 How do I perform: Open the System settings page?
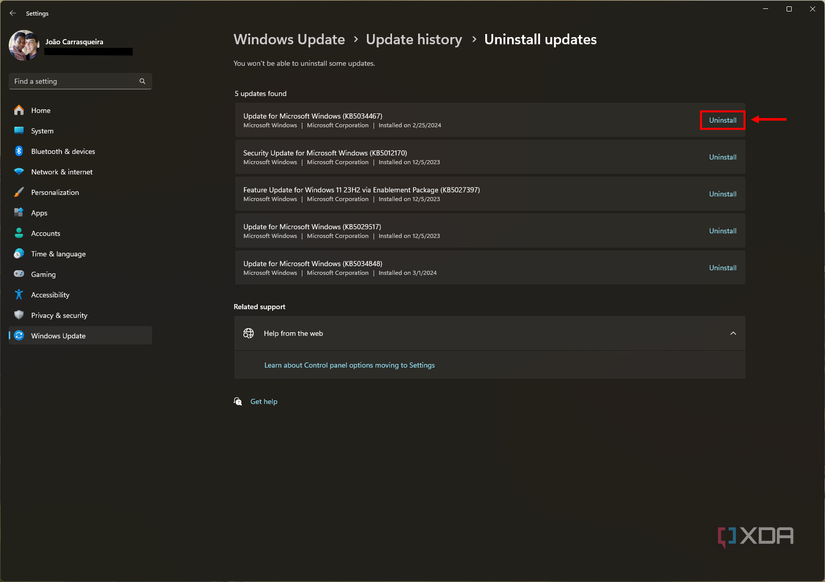(81, 131)
